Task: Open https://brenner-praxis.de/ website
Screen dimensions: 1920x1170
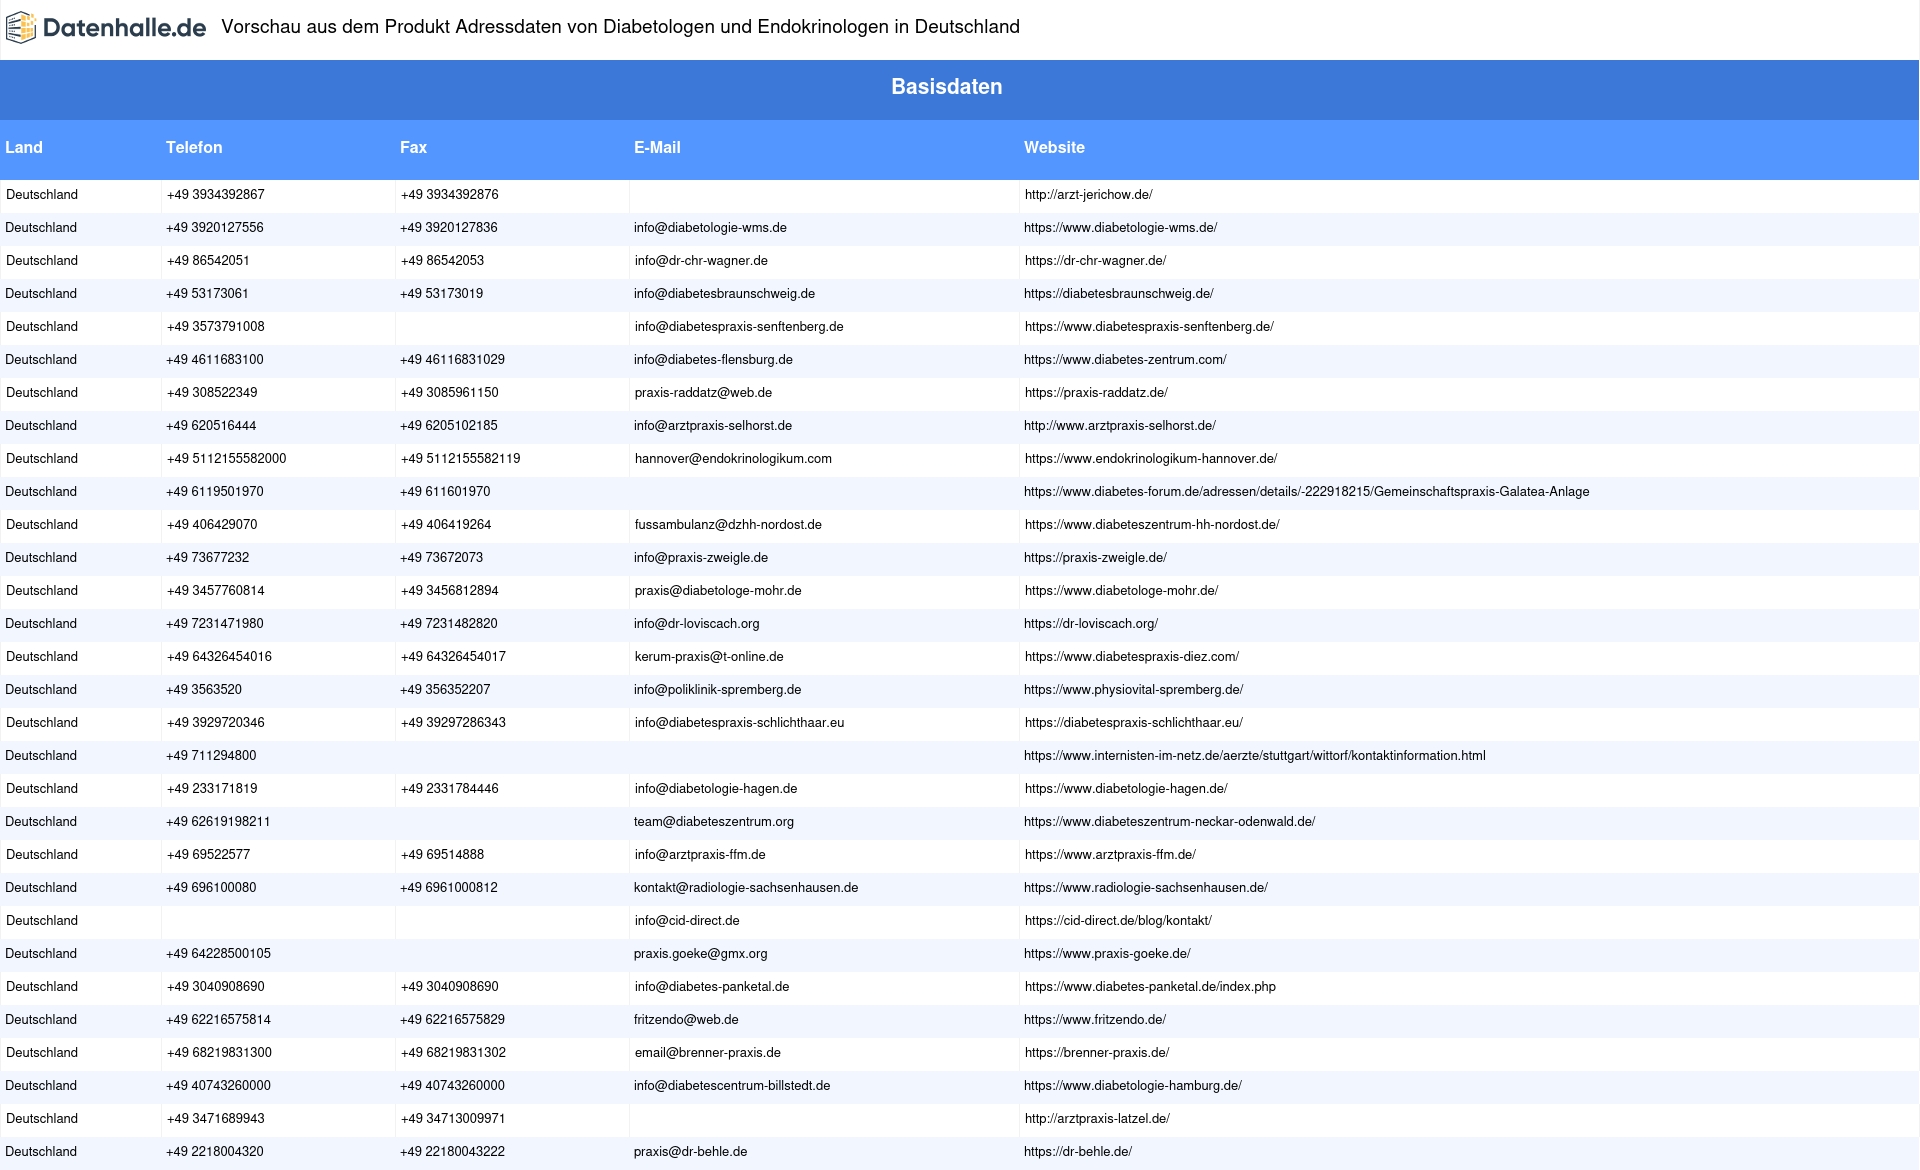Action: [1097, 1053]
